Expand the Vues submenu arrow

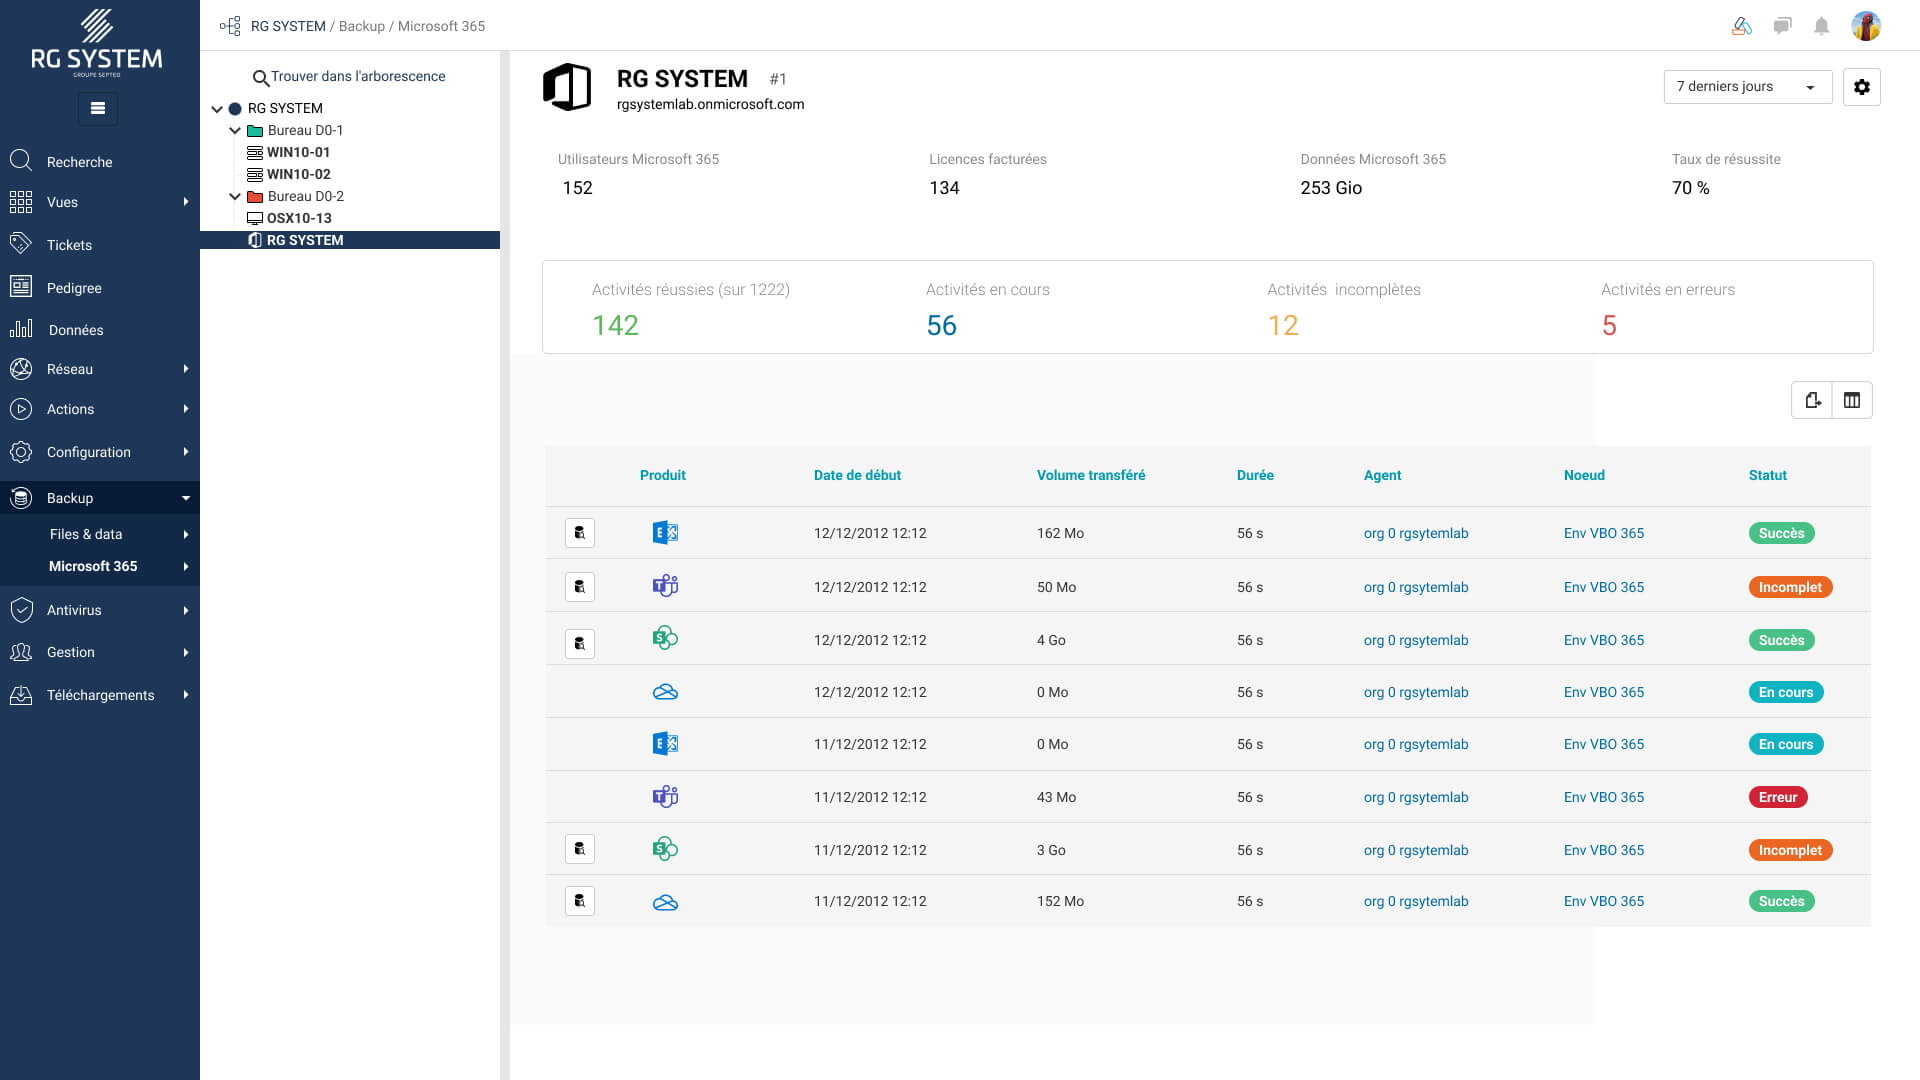(x=186, y=202)
